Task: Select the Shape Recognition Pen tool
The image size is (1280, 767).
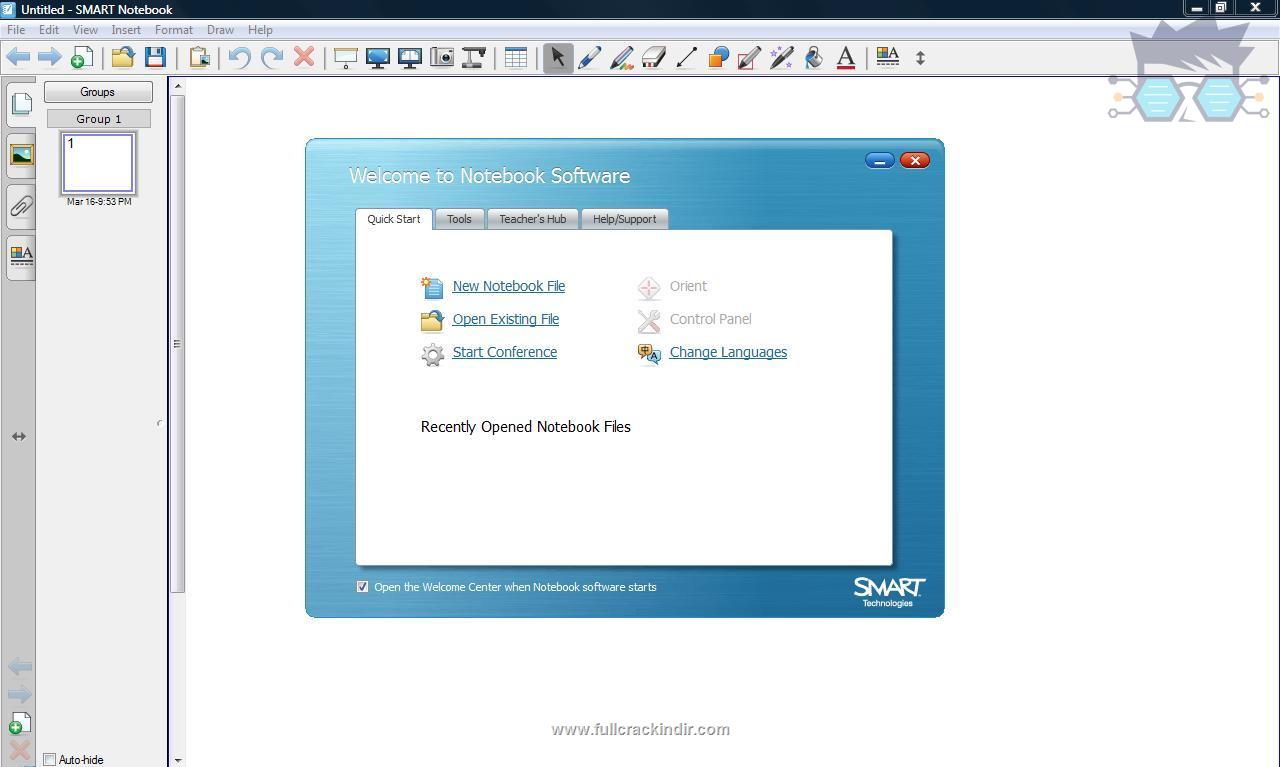Action: pos(750,57)
